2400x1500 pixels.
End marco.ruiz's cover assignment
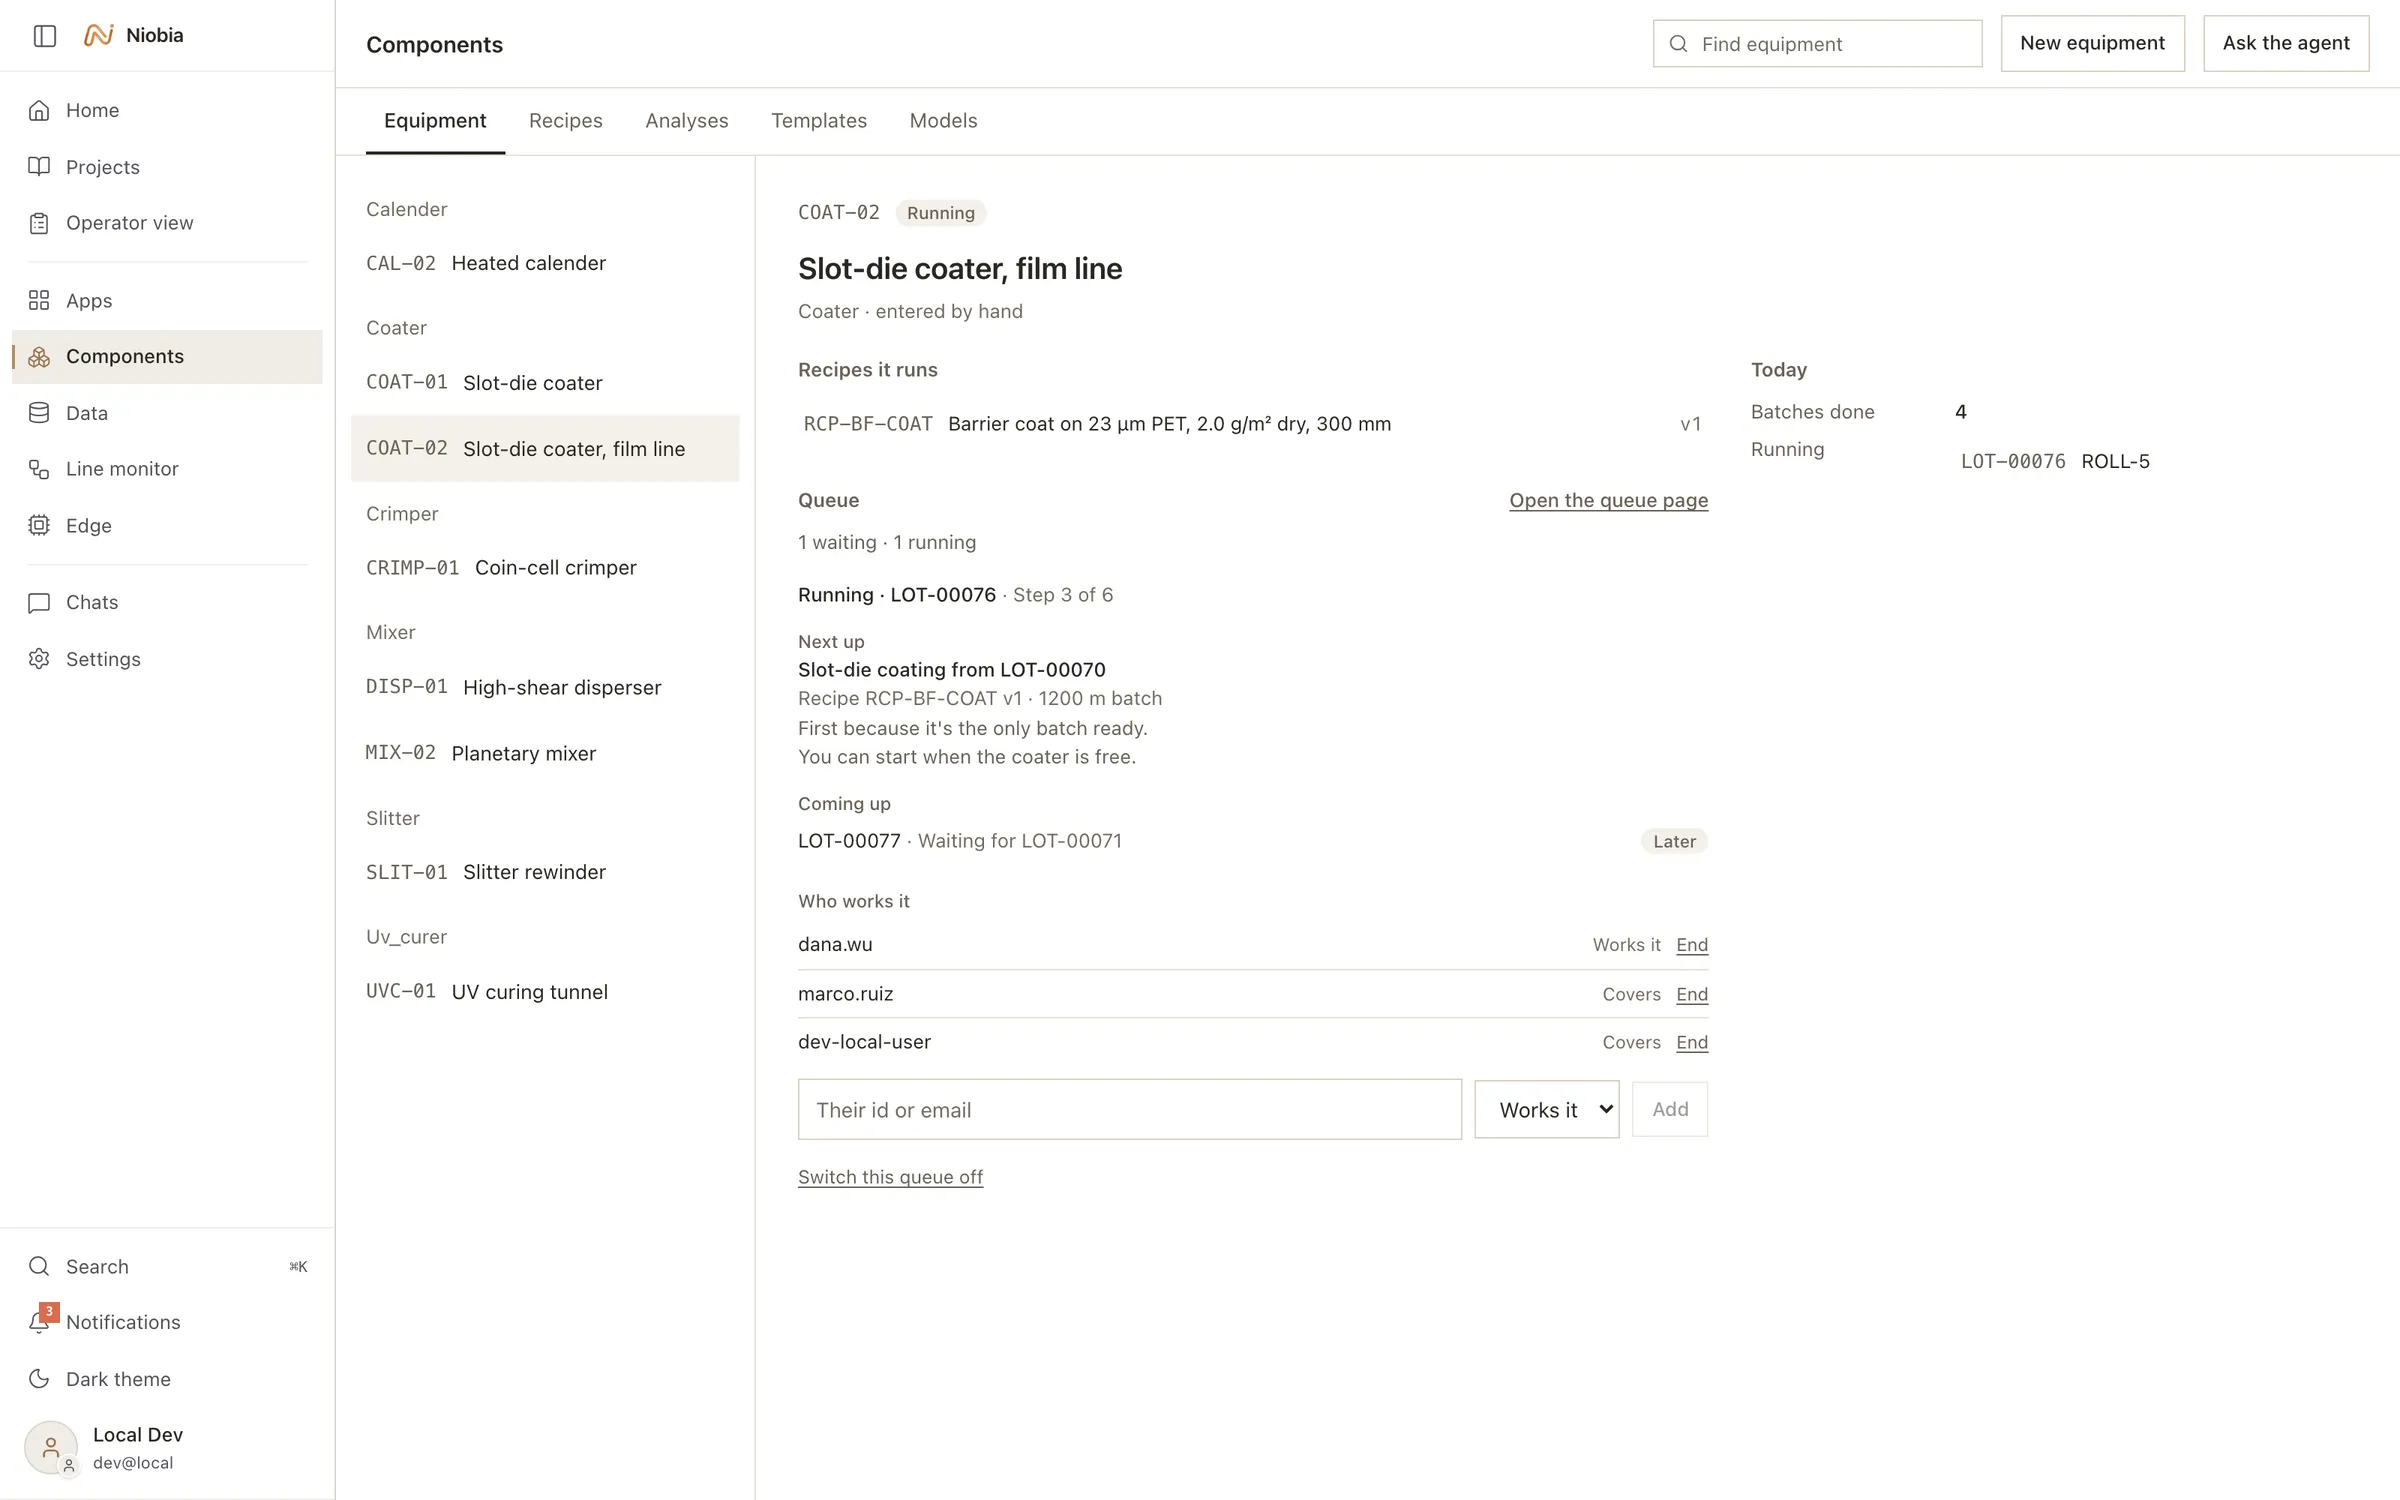click(x=1692, y=994)
